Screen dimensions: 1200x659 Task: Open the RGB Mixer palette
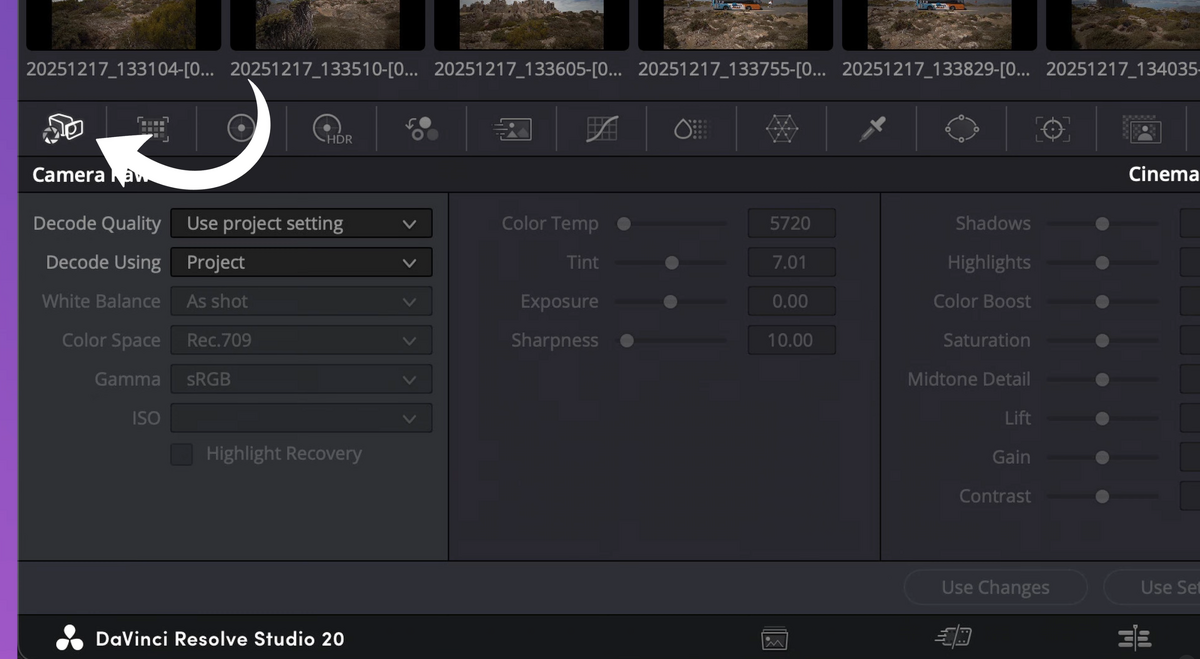click(x=421, y=128)
